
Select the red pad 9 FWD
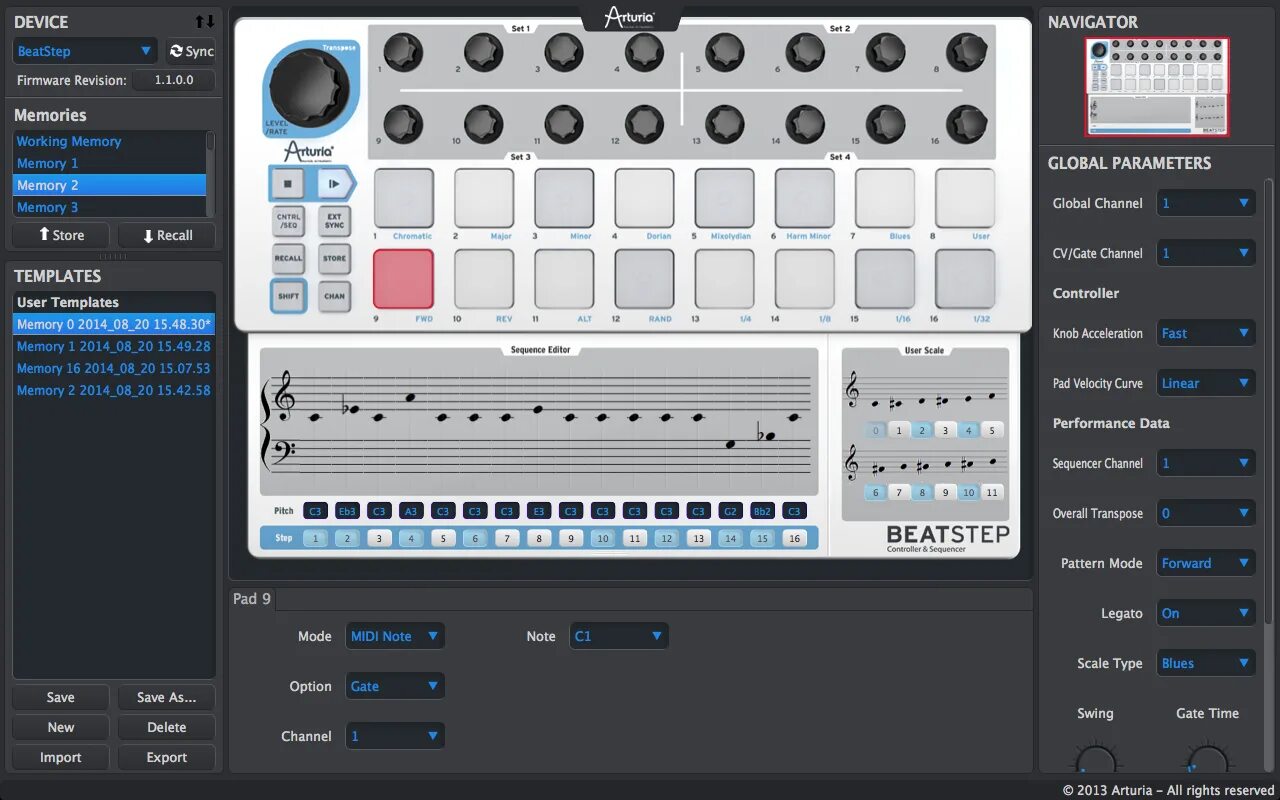tap(404, 279)
